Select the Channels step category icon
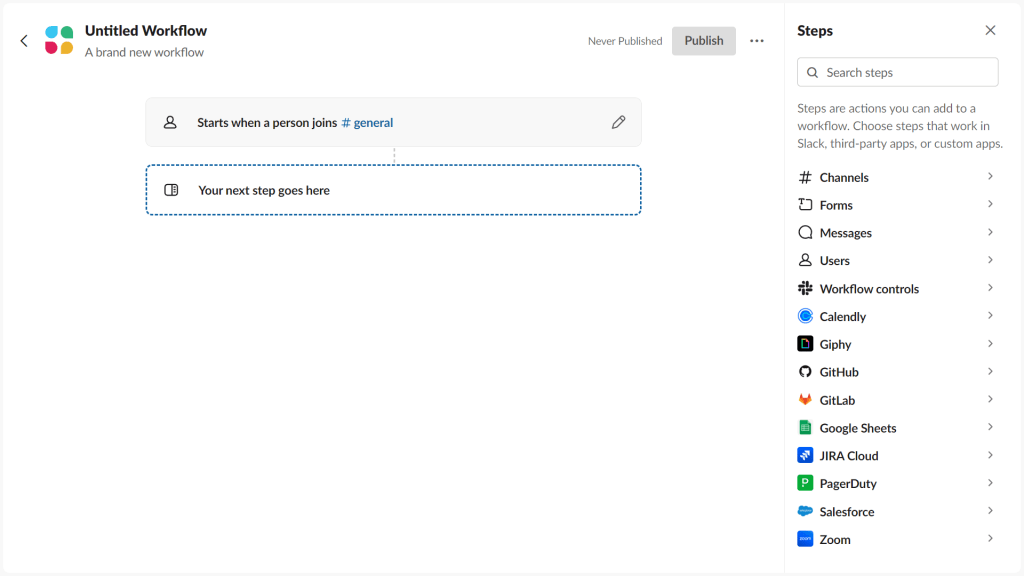Viewport: 1024px width, 576px height. [x=806, y=177]
